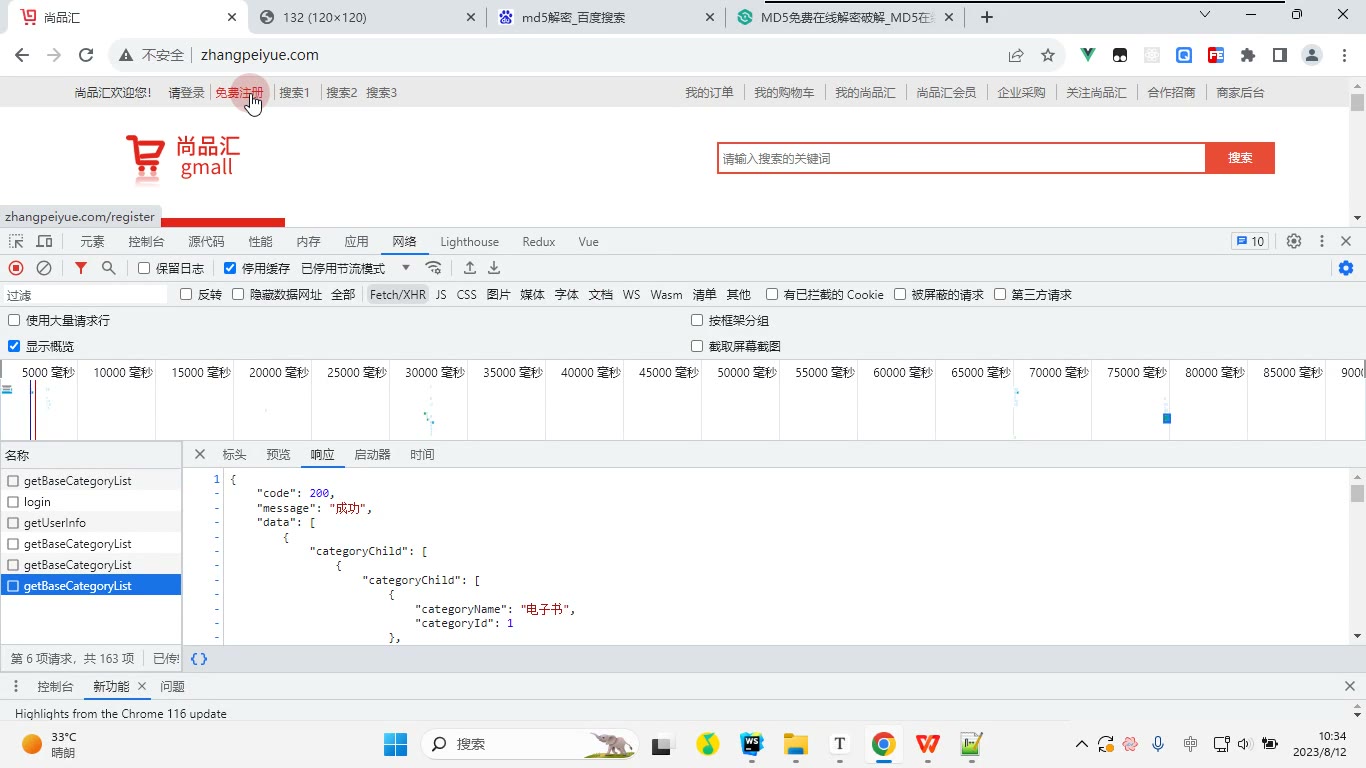
Task: Toggle the red network filter funnel
Action: tap(81, 268)
